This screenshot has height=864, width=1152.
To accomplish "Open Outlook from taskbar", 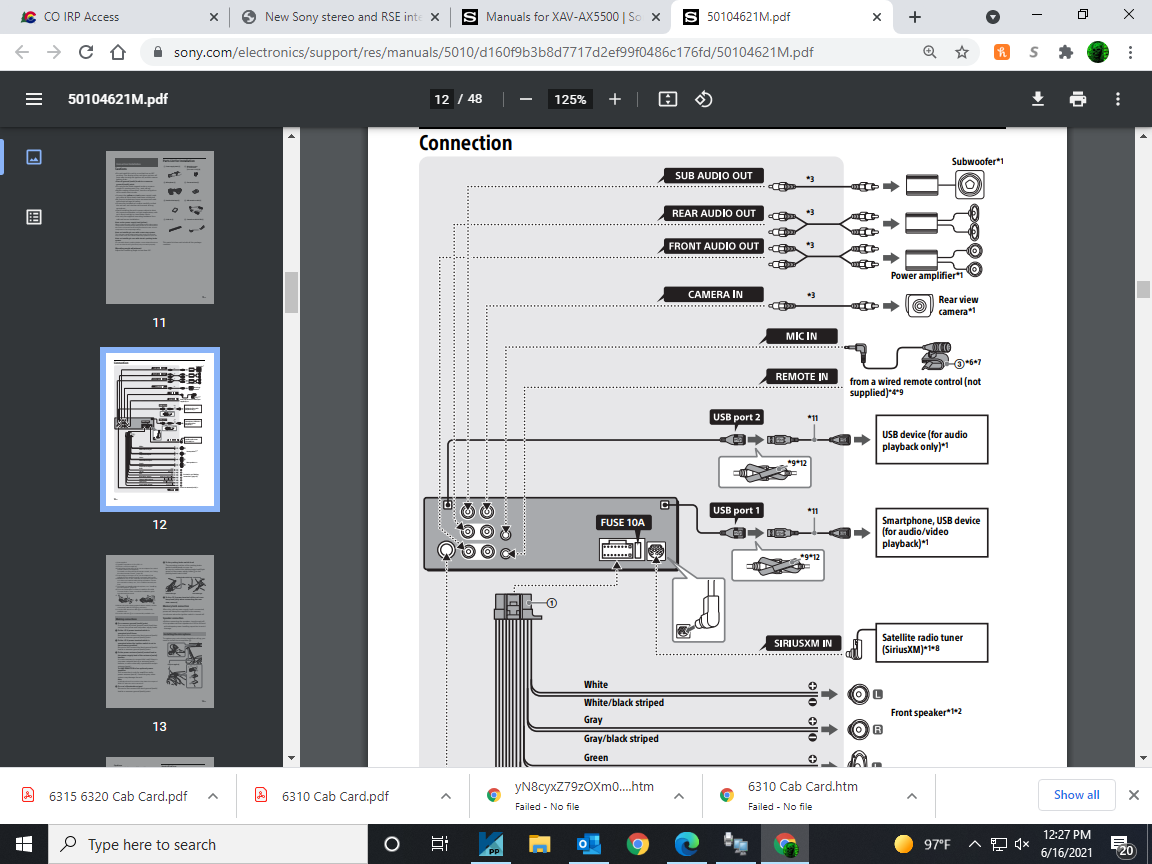I will (x=588, y=843).
